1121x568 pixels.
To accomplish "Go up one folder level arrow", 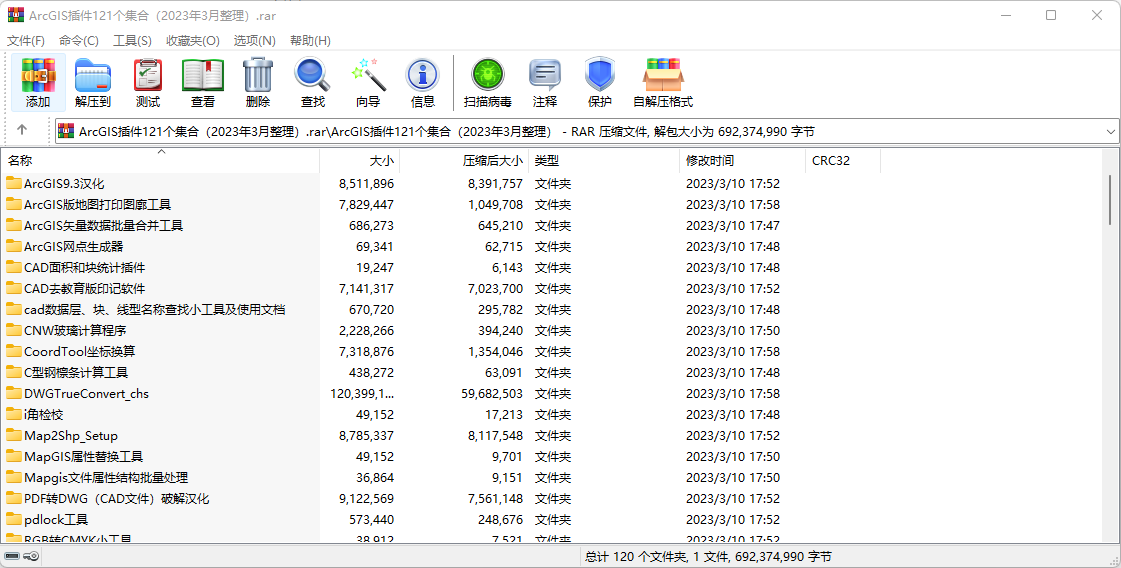I will [x=22, y=131].
